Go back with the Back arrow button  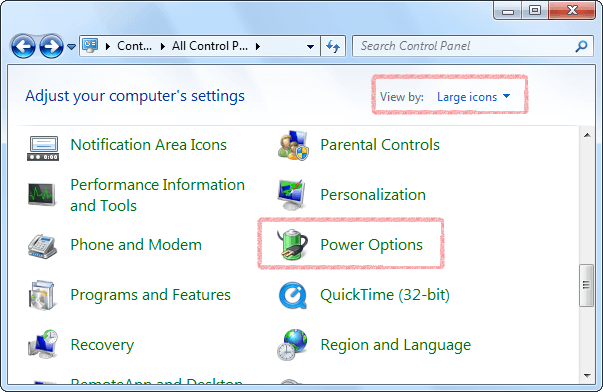[23, 47]
